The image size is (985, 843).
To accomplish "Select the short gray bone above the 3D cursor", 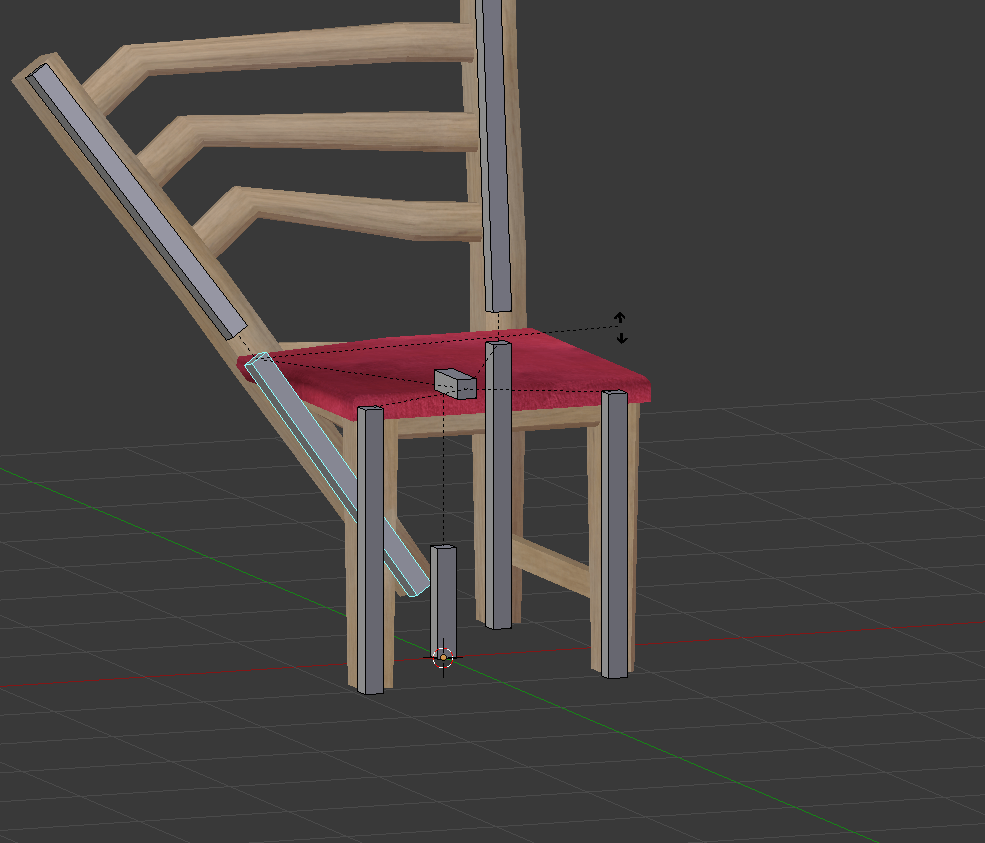I will (443, 596).
